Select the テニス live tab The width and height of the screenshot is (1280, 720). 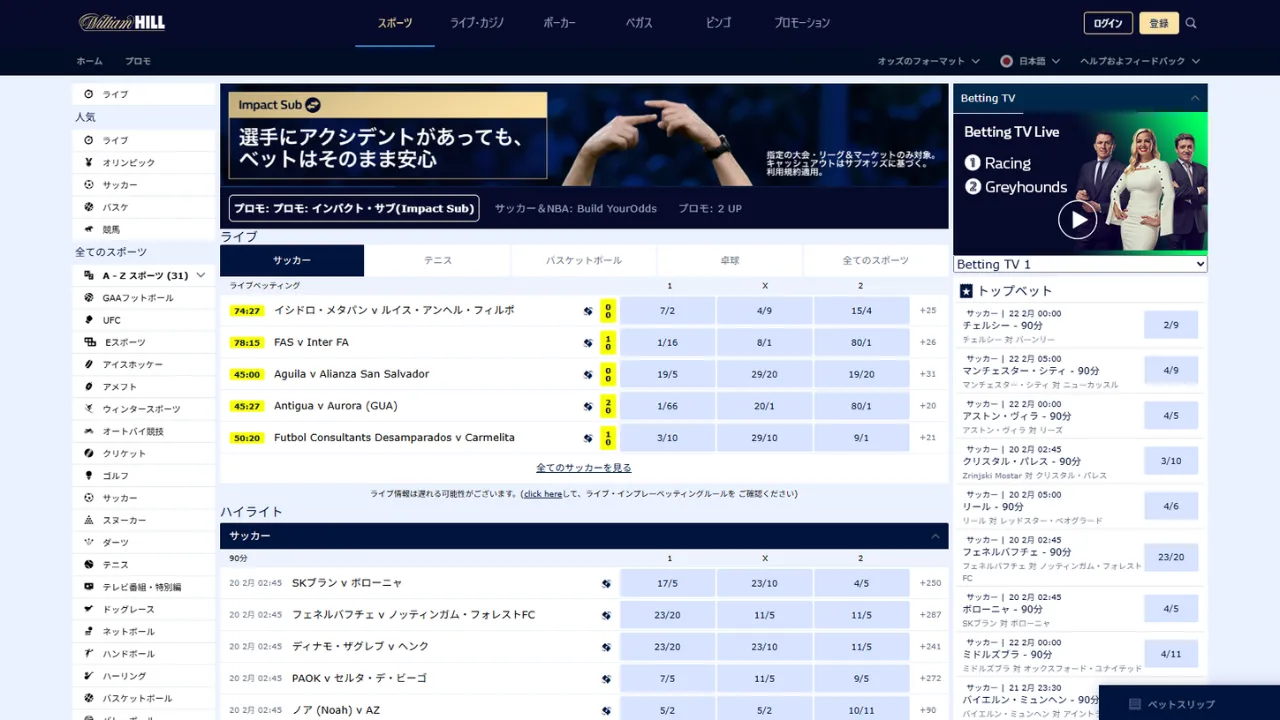pos(438,260)
